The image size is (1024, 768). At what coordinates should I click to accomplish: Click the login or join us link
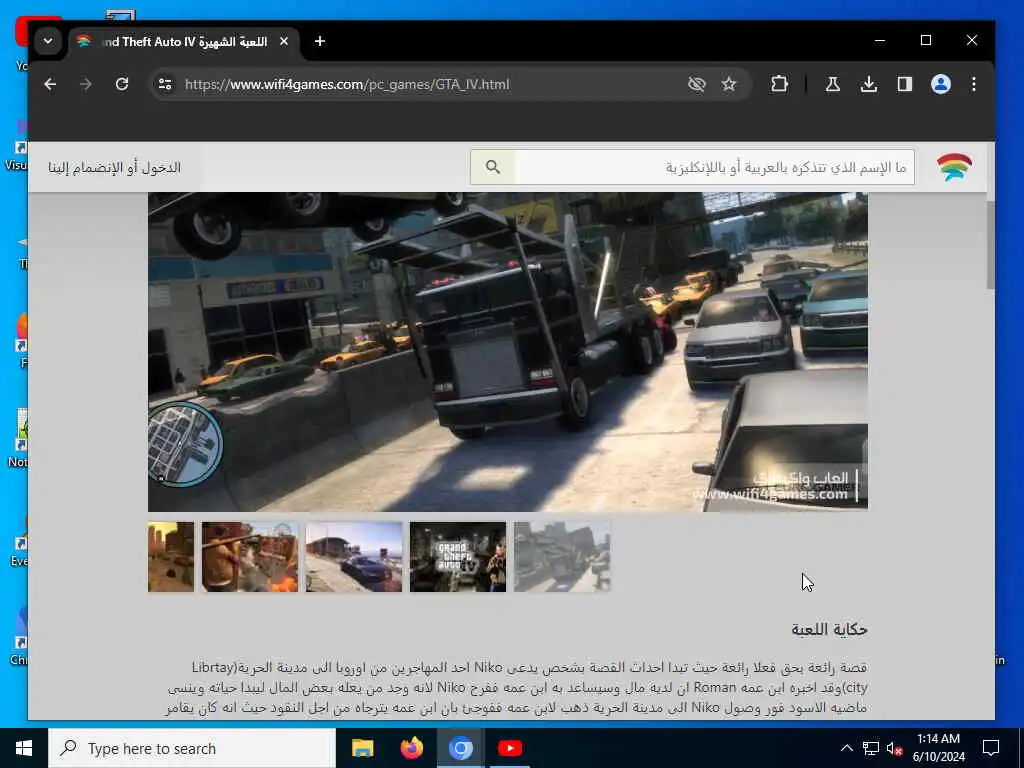click(x=114, y=168)
